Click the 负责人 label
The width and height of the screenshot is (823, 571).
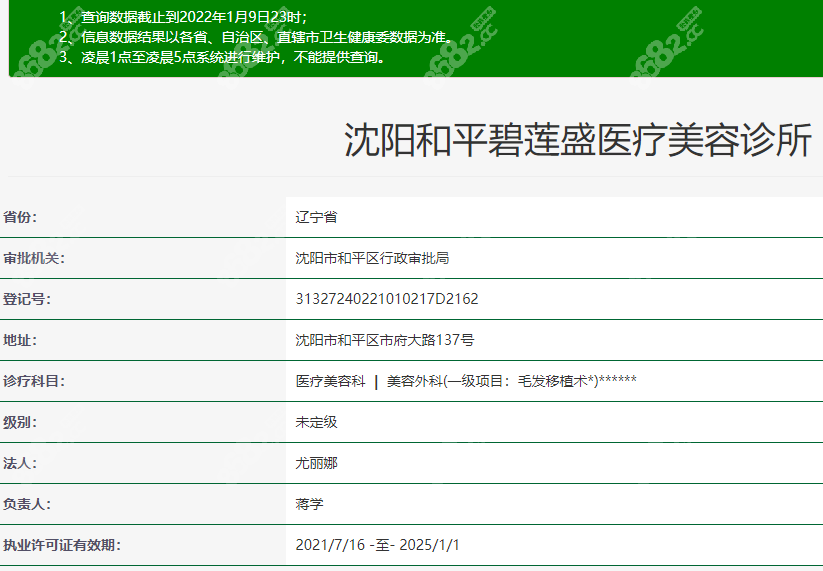27,503
